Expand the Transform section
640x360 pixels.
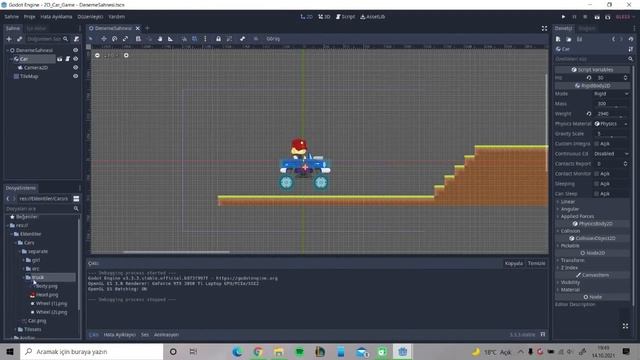(571, 260)
